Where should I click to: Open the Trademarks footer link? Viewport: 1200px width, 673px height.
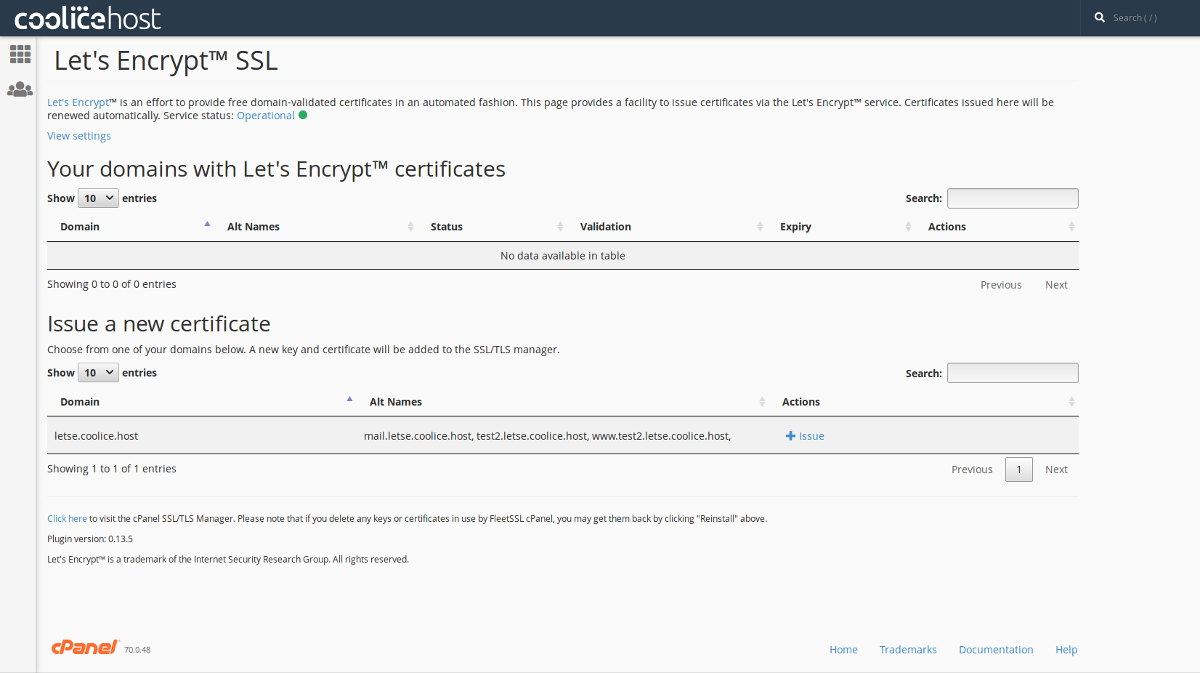pos(908,650)
